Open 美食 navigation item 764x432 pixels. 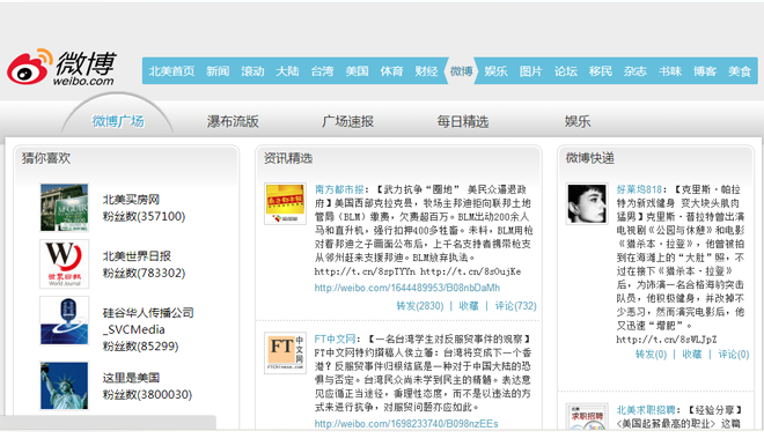tap(740, 71)
